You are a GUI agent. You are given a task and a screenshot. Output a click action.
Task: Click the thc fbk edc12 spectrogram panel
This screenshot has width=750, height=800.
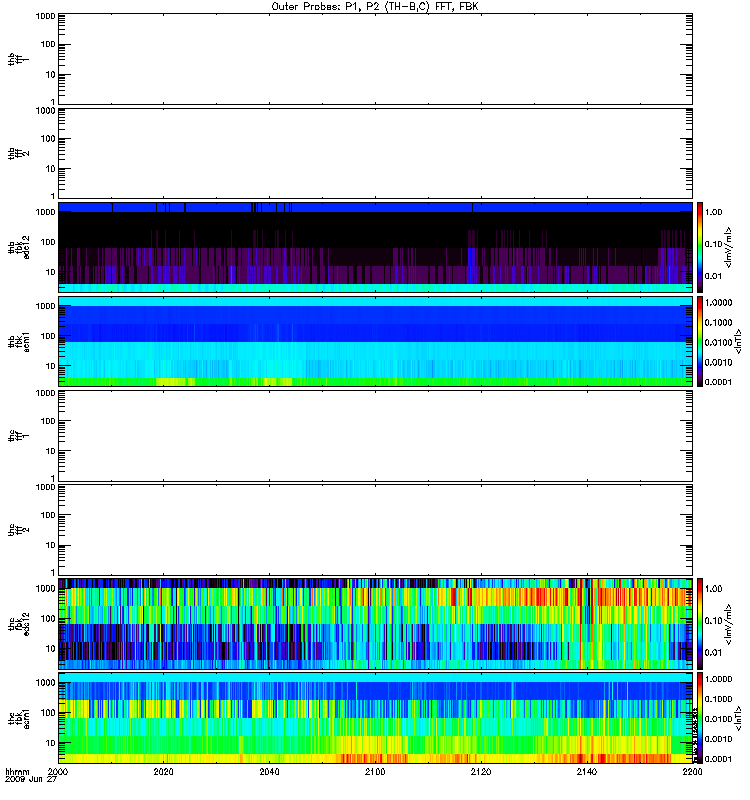(375, 624)
